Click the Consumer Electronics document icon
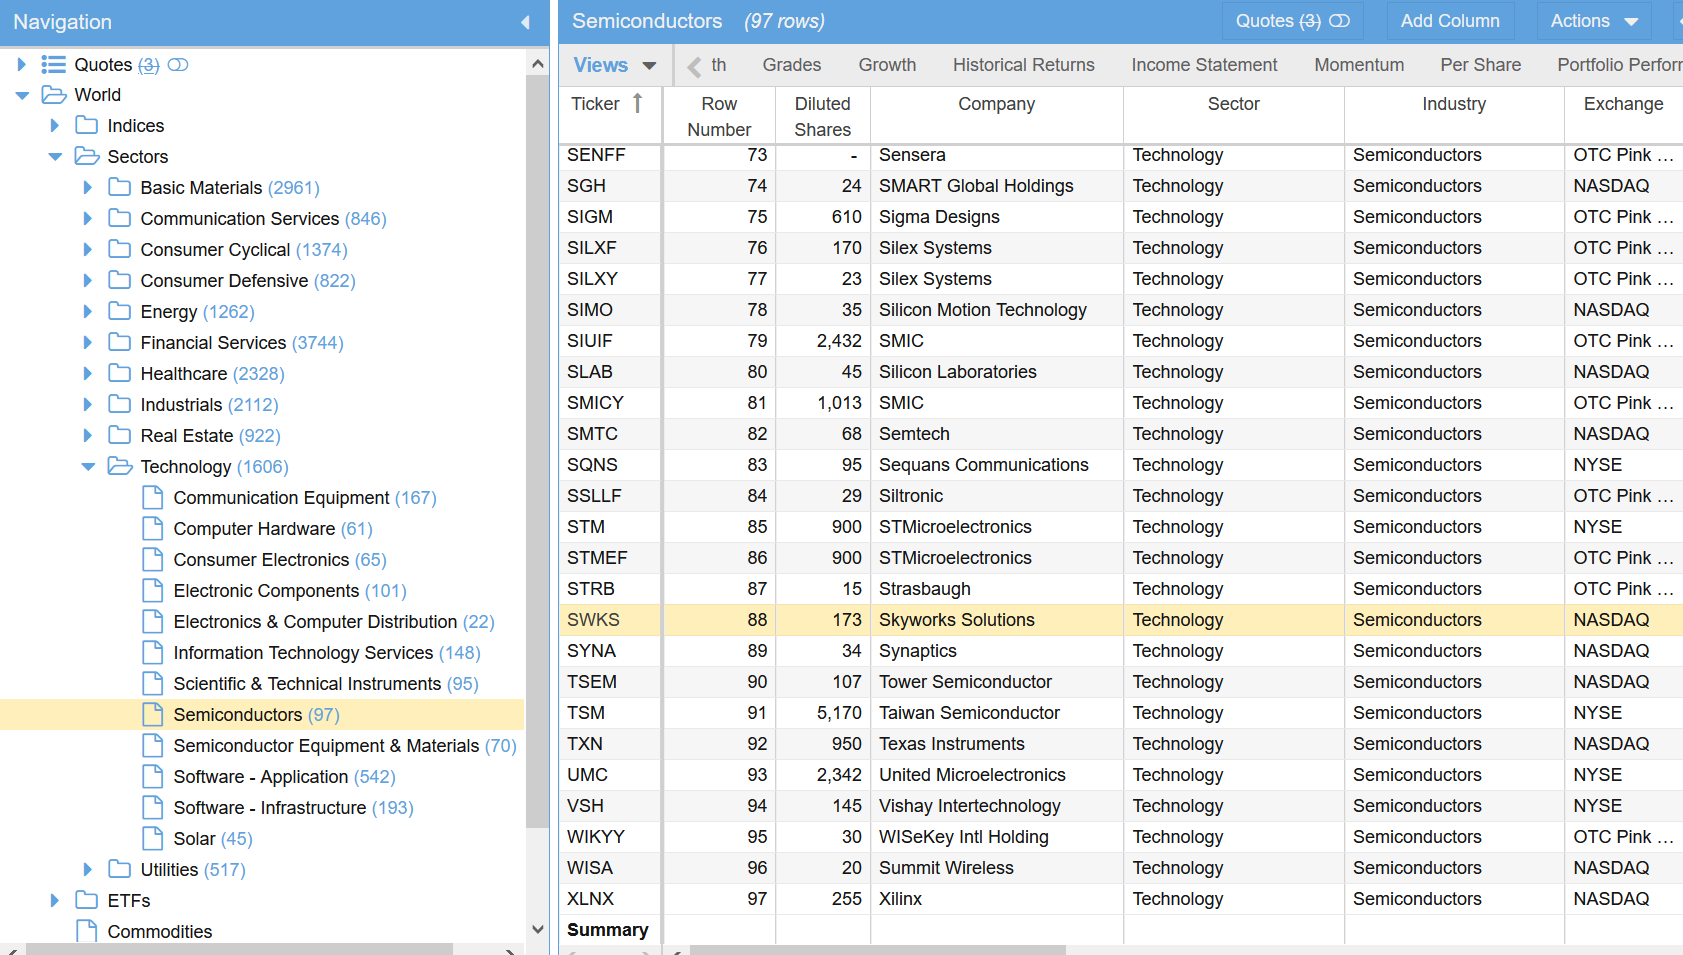The height and width of the screenshot is (955, 1683). 153,559
